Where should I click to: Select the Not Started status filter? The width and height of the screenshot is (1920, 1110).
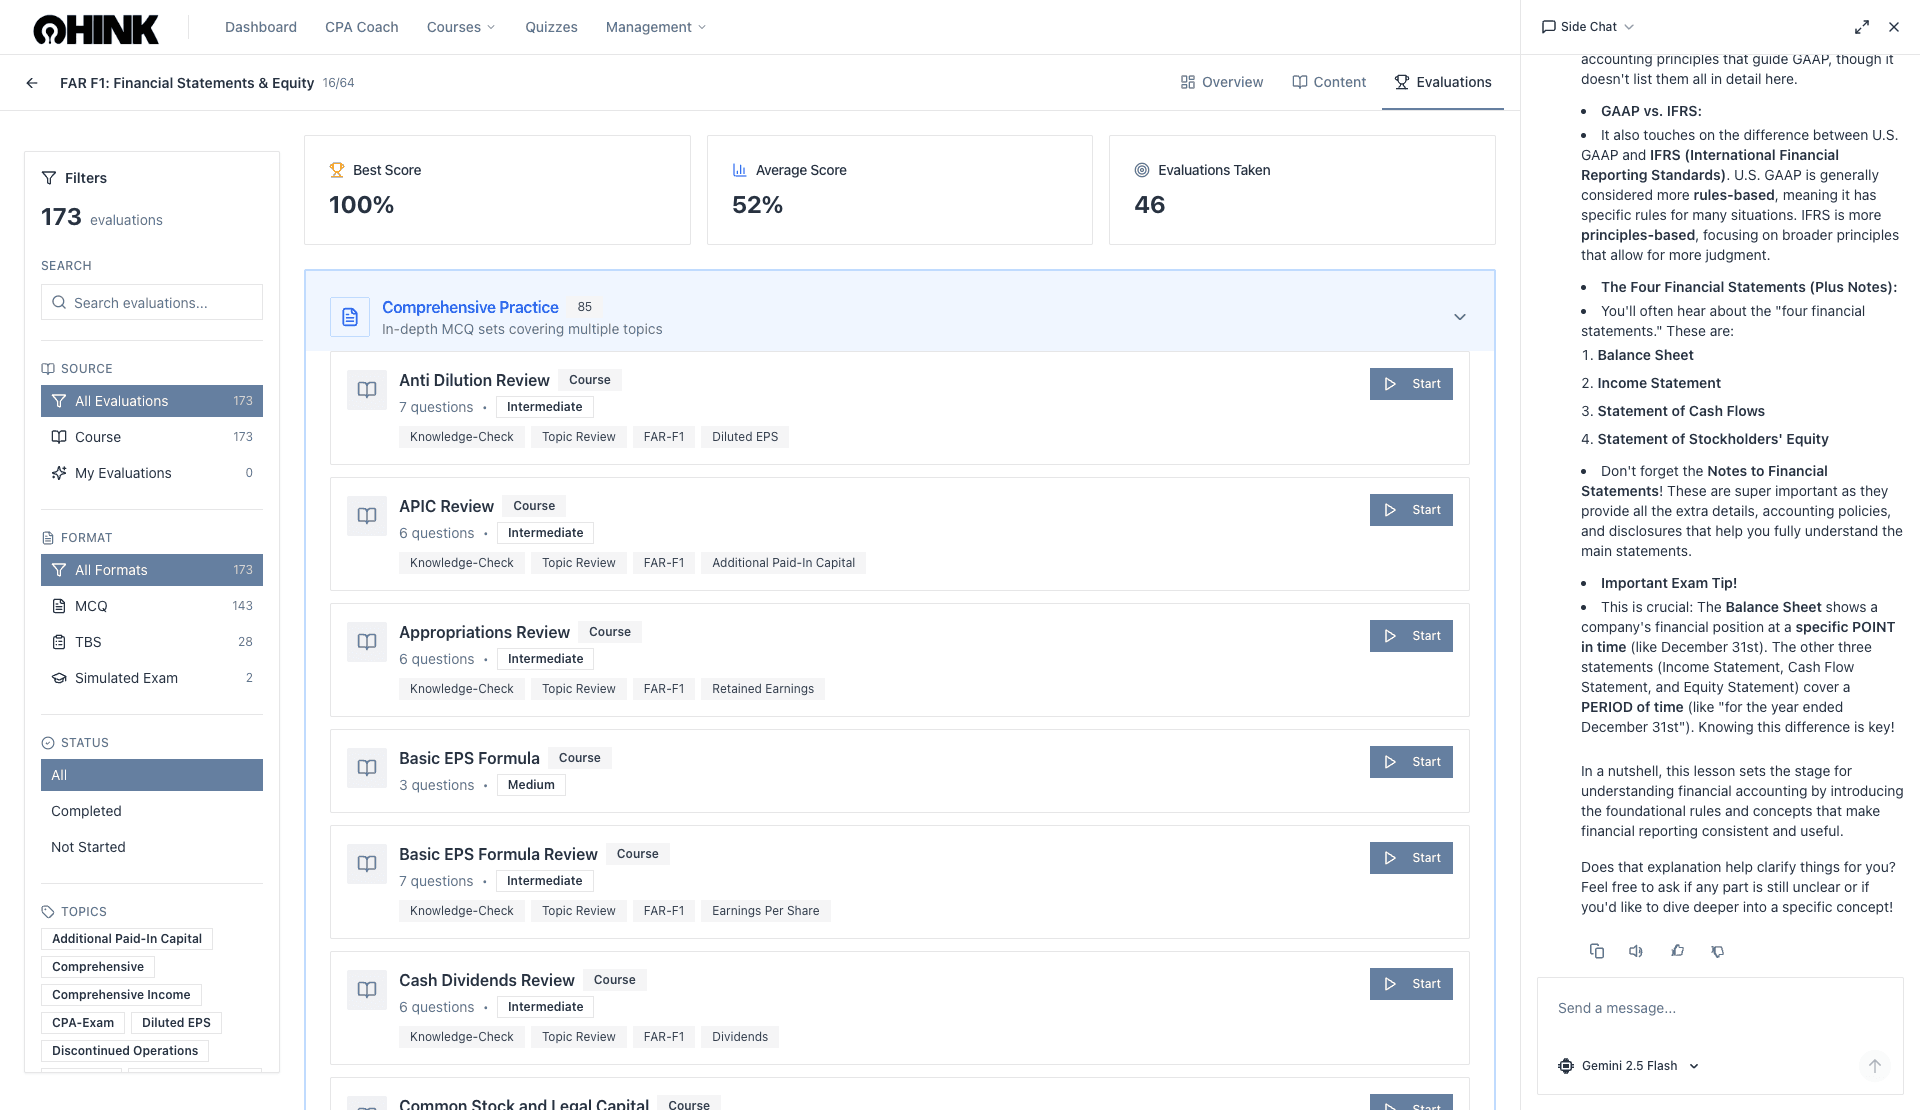(88, 847)
